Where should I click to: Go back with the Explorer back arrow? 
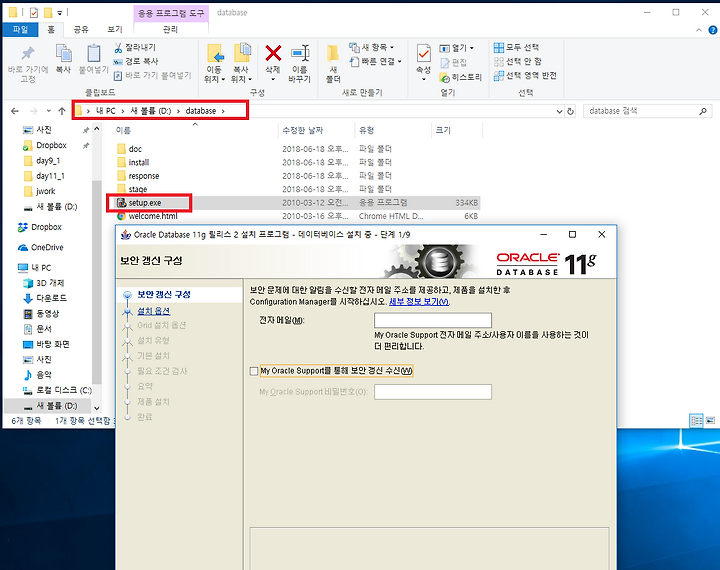pos(15,111)
